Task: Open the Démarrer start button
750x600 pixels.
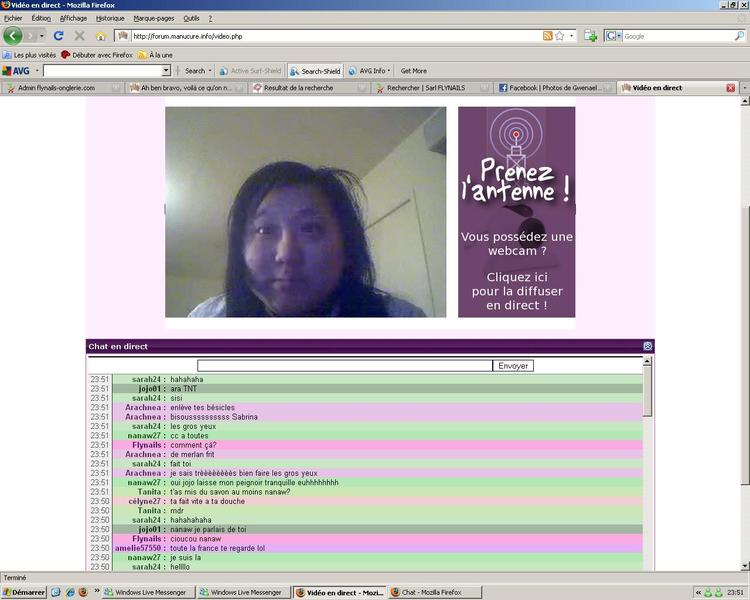Action: click(x=24, y=592)
